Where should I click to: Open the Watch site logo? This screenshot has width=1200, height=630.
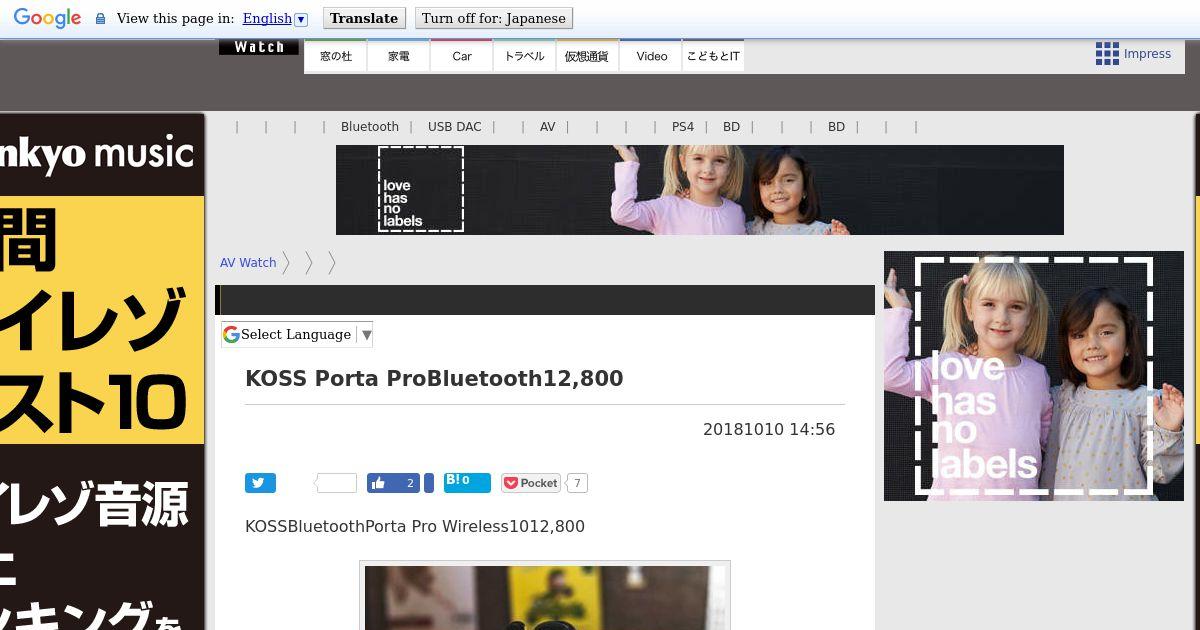coord(259,47)
